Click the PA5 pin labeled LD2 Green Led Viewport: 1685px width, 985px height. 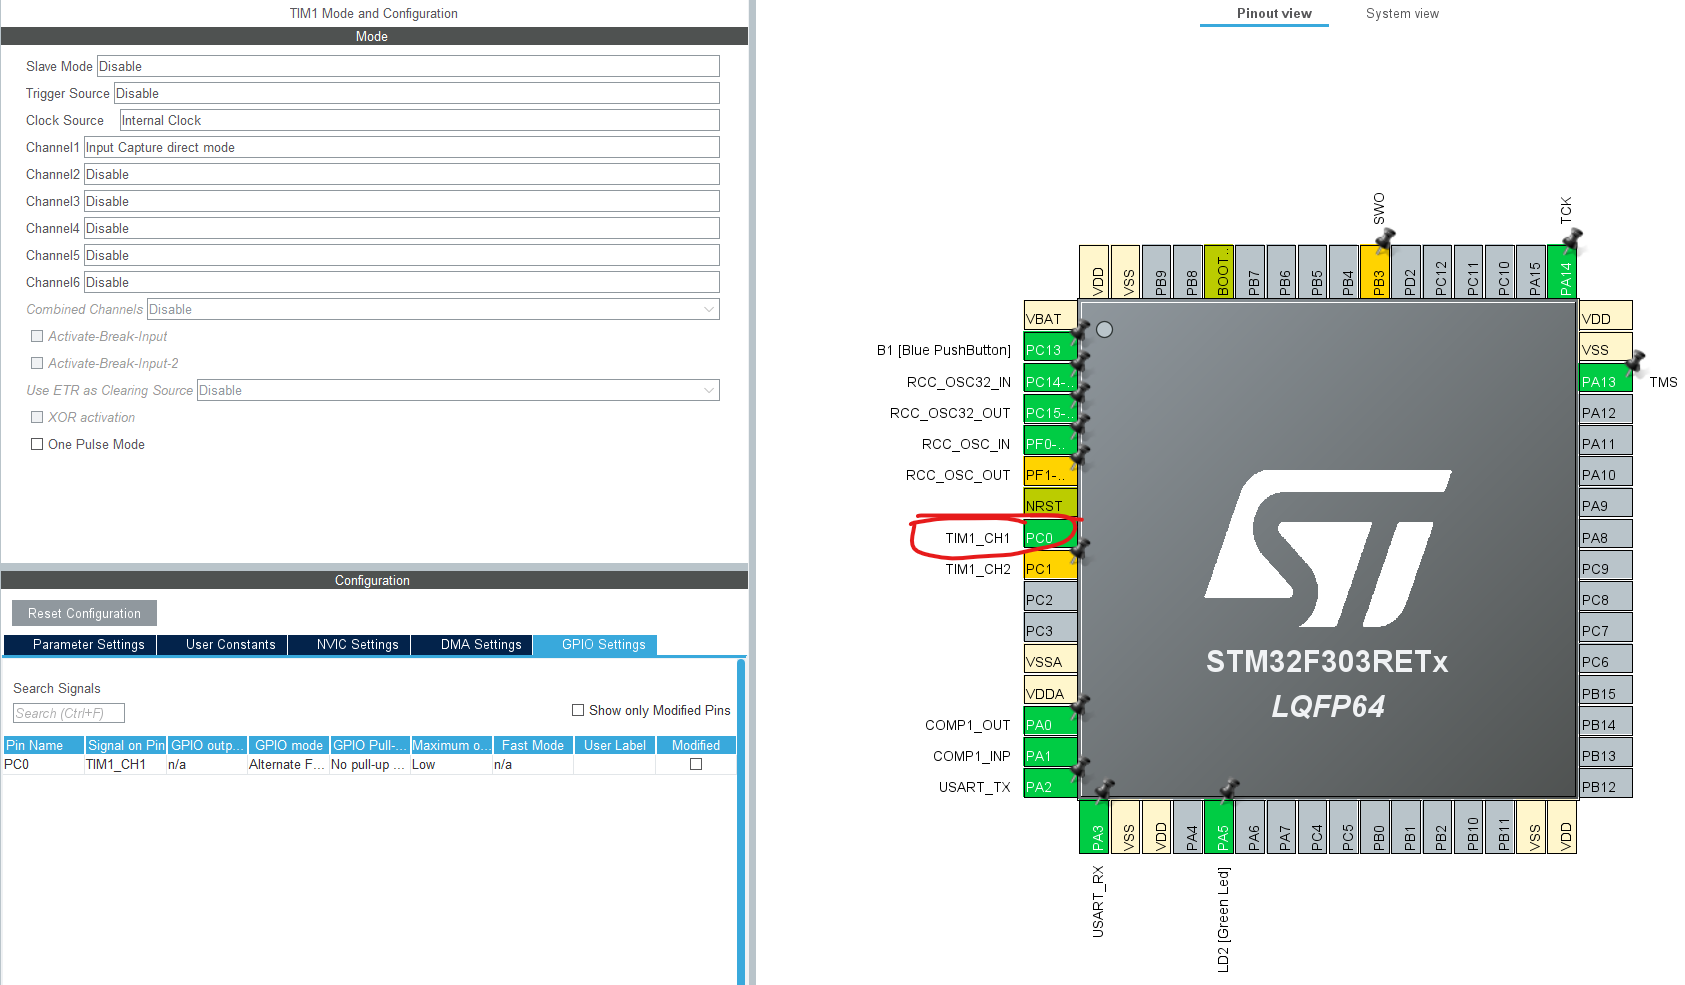click(x=1221, y=829)
